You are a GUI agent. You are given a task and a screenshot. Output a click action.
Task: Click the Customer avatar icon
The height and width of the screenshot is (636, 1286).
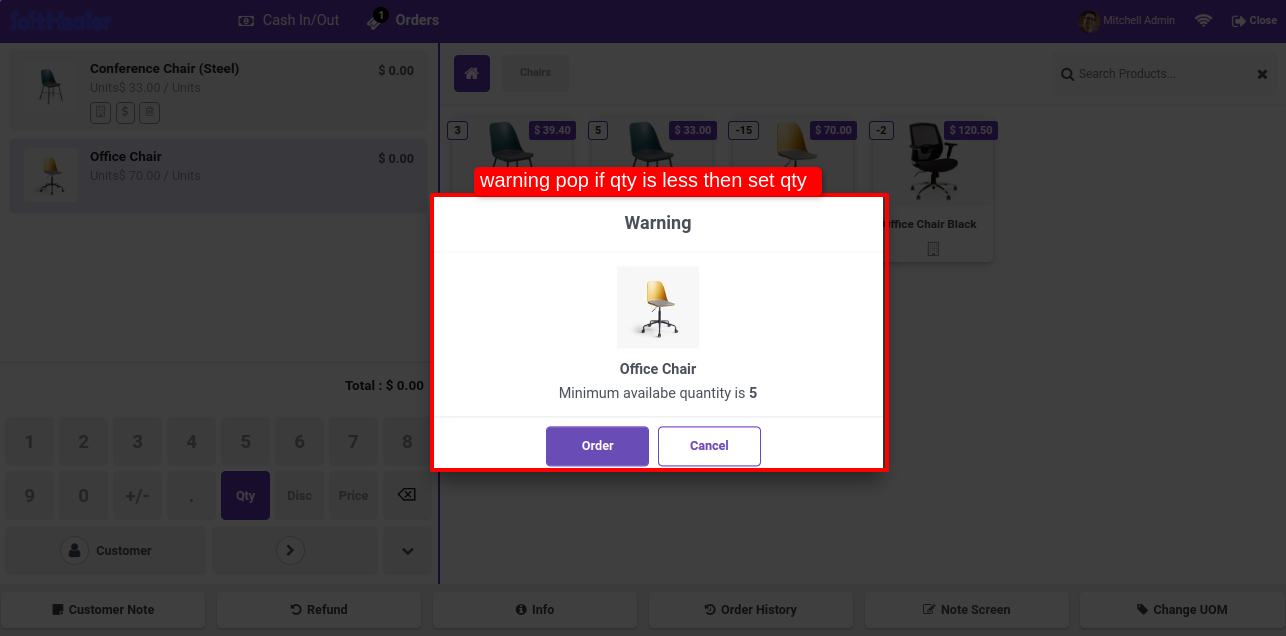(x=74, y=550)
